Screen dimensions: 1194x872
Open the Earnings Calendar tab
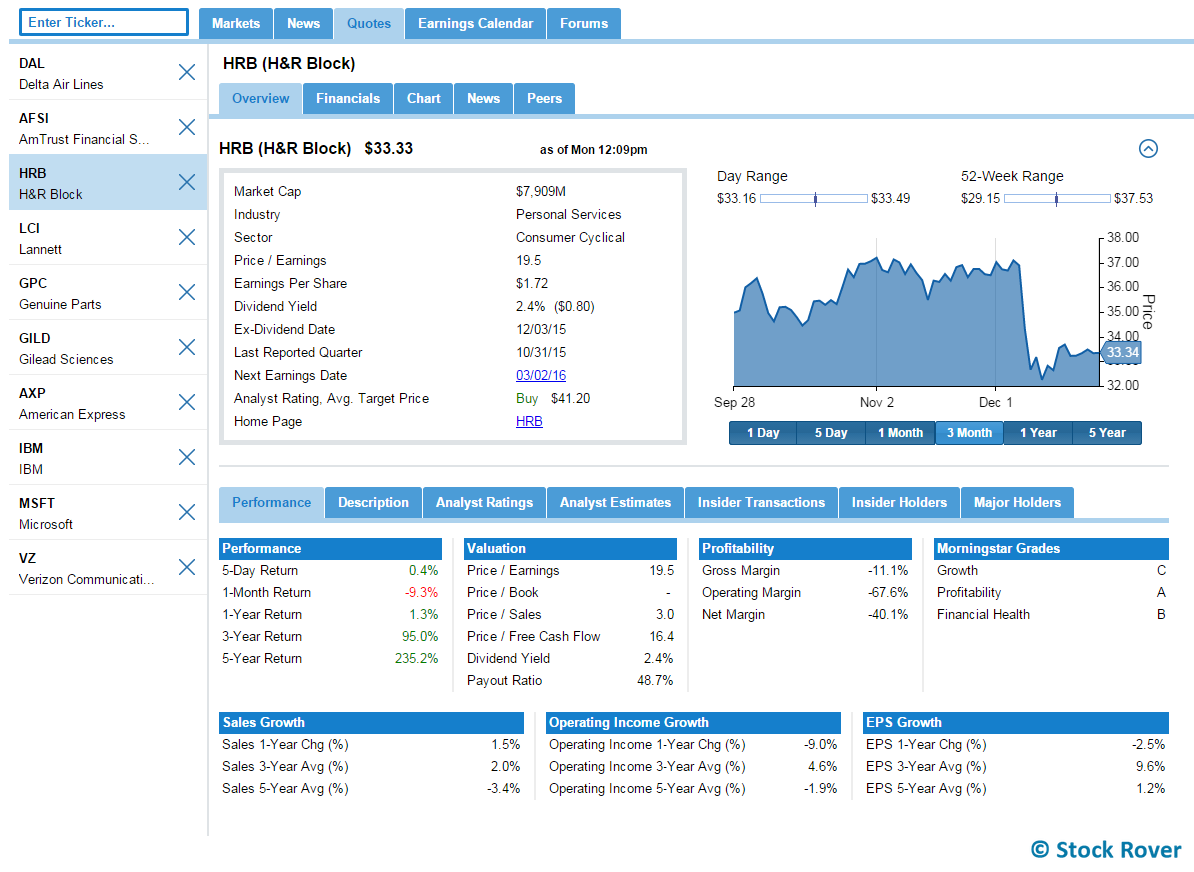click(475, 24)
